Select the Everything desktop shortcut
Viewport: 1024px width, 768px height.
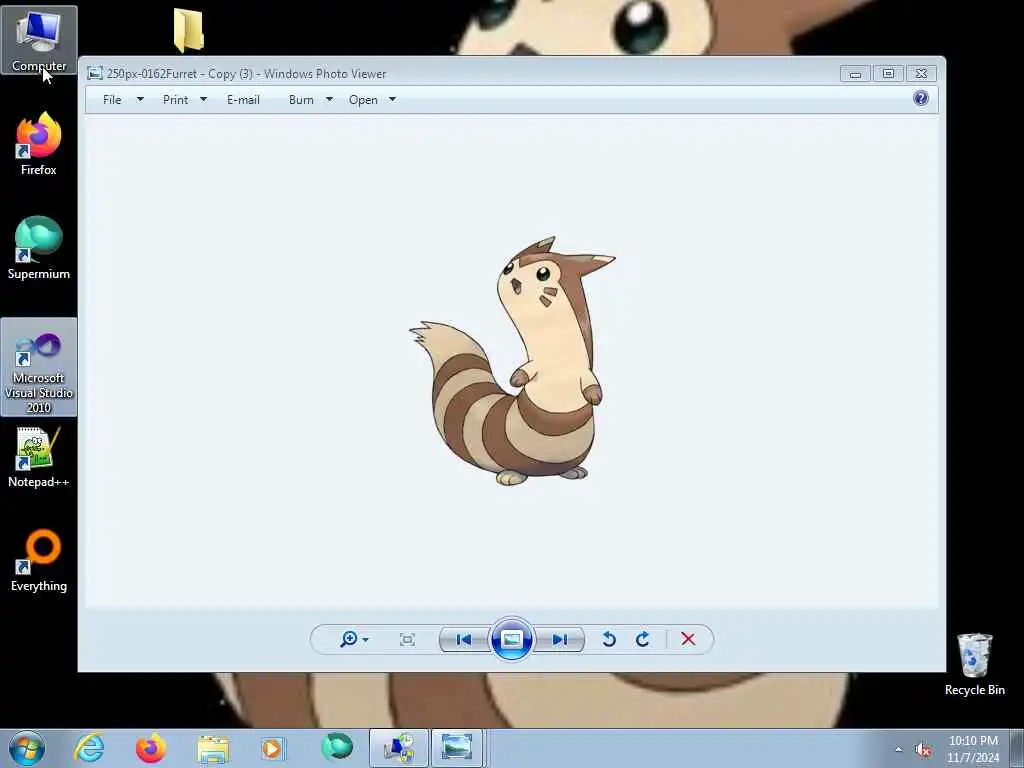coord(39,560)
